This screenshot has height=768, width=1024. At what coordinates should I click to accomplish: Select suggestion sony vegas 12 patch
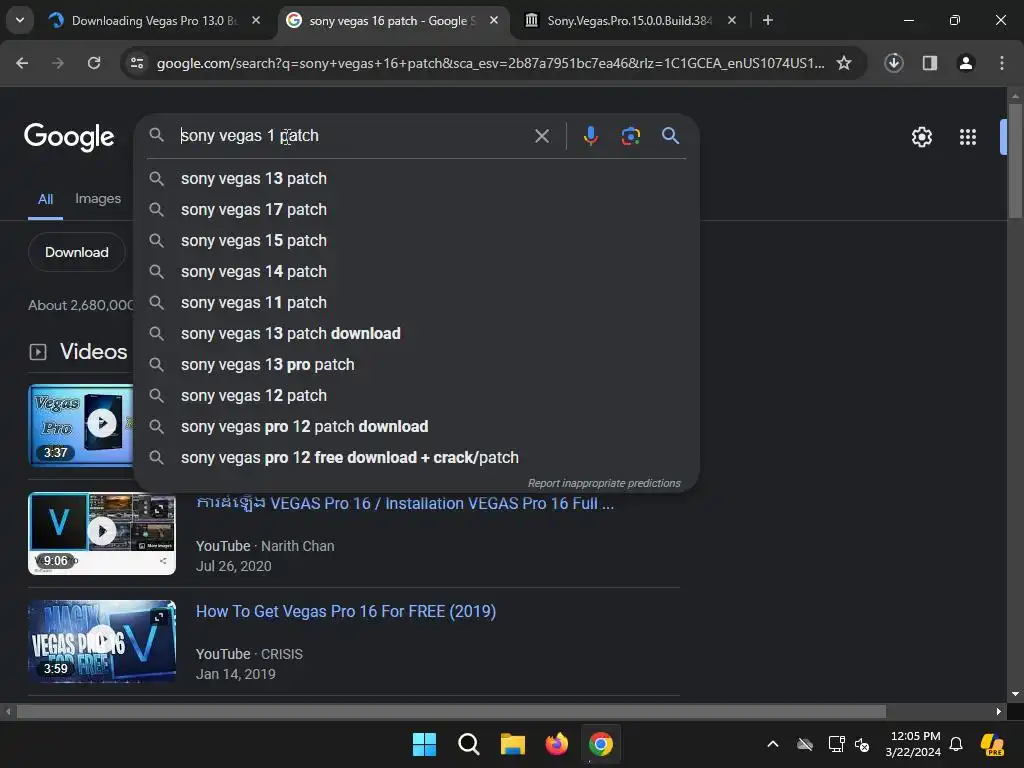tap(417, 396)
